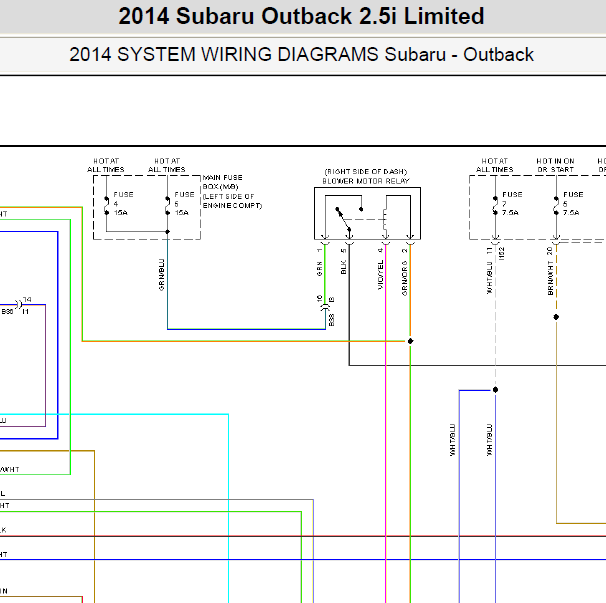Viewport: 606px width, 603px height.
Task: Click the junction dot at the fuse box bottom
Action: [x=167, y=232]
